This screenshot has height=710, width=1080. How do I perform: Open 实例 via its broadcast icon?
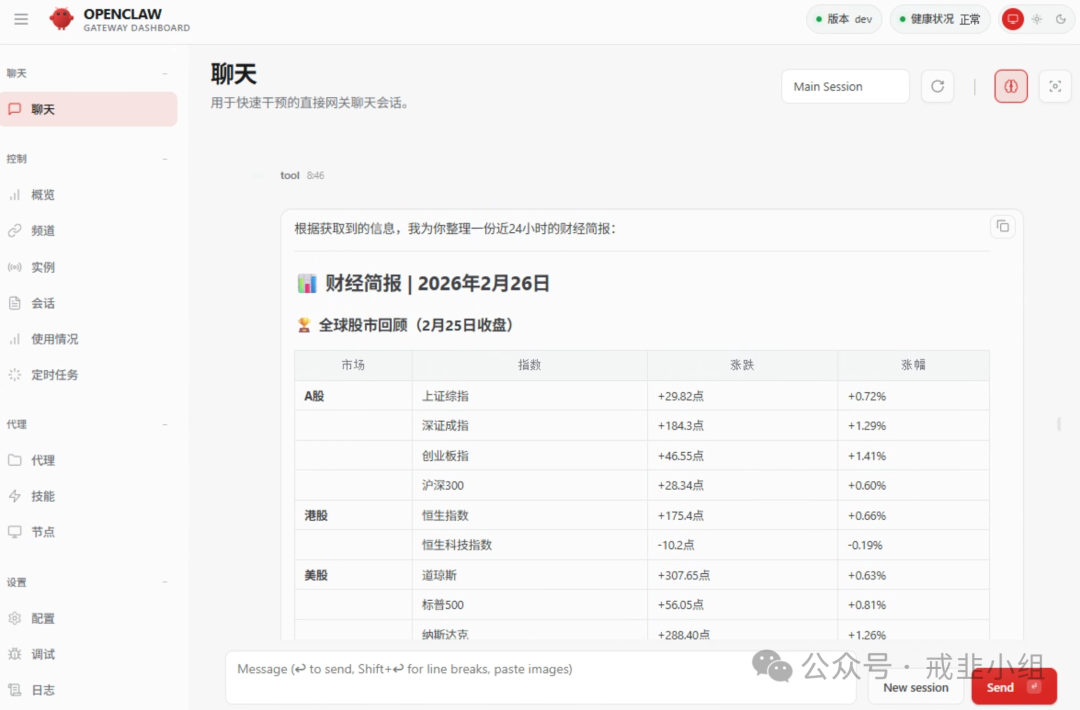click(x=15, y=267)
